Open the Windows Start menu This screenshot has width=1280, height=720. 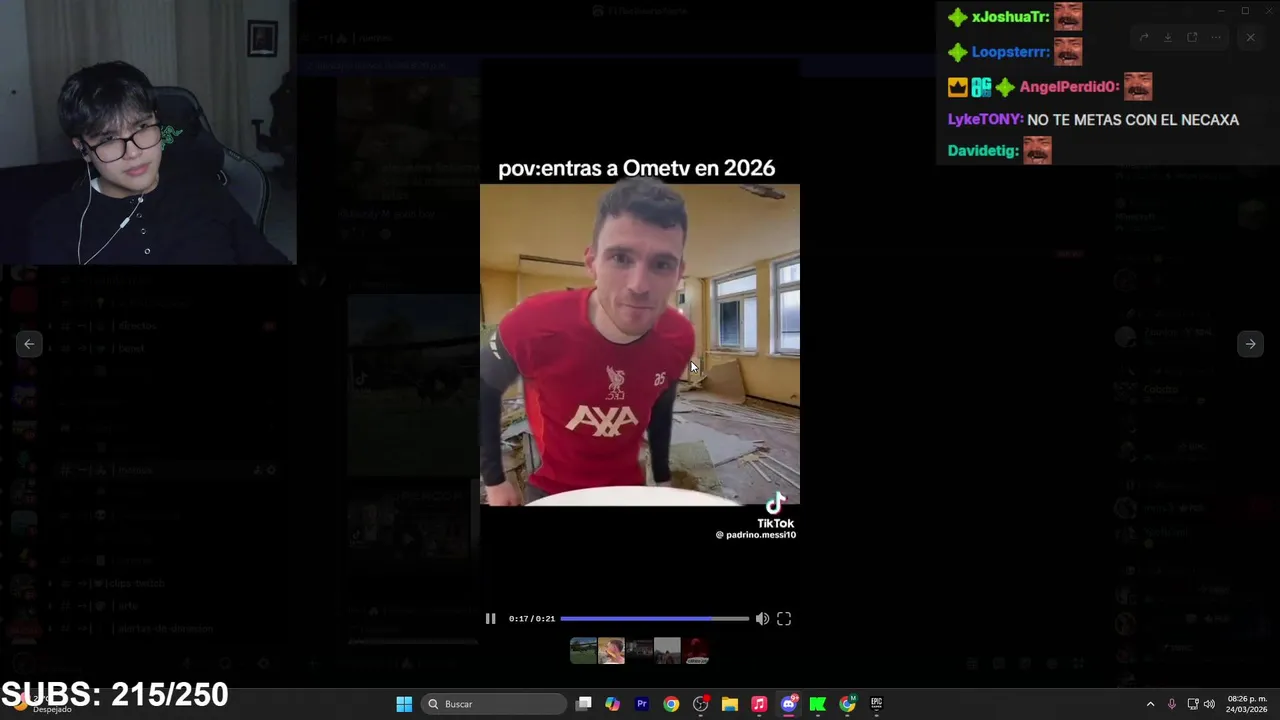(404, 704)
